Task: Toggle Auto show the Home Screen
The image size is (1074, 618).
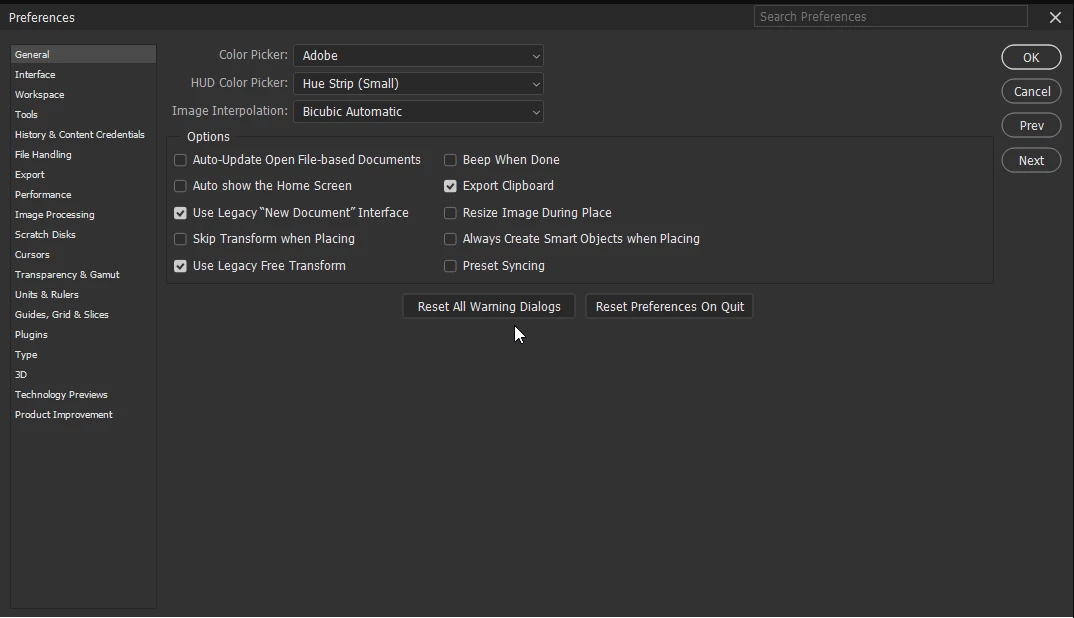Action: click(x=180, y=186)
